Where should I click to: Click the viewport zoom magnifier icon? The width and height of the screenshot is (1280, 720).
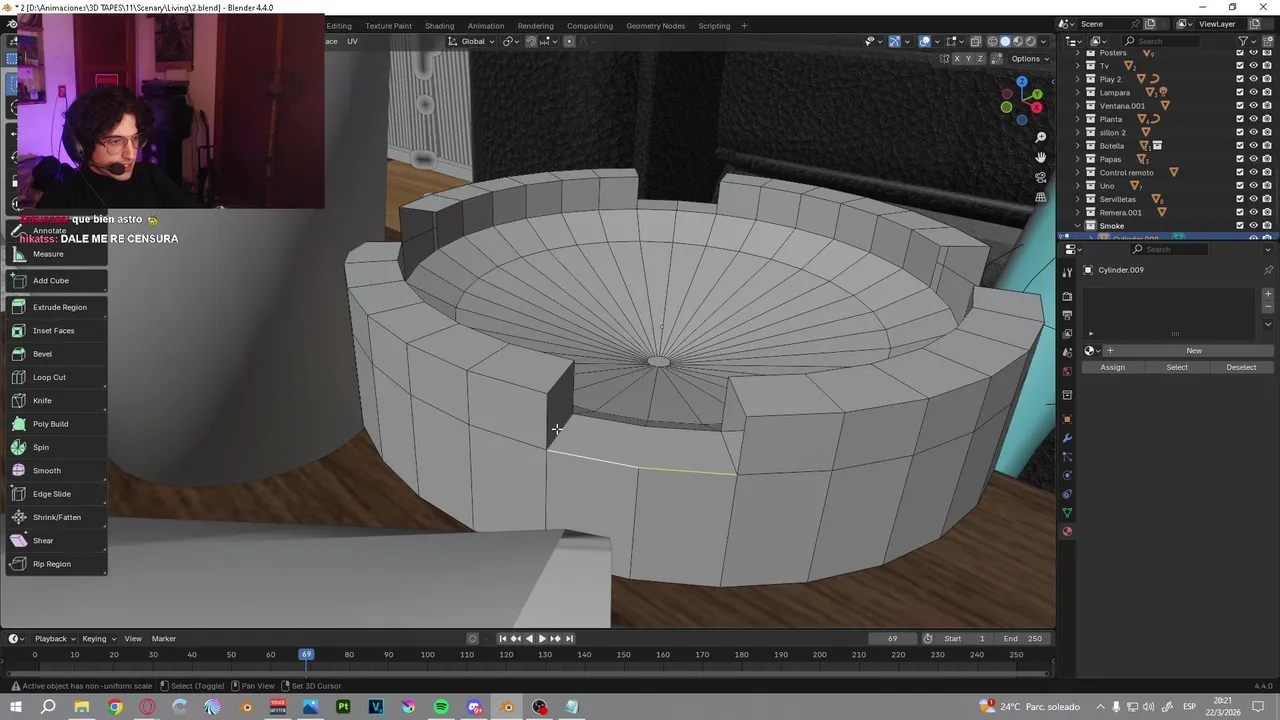coord(1041,137)
